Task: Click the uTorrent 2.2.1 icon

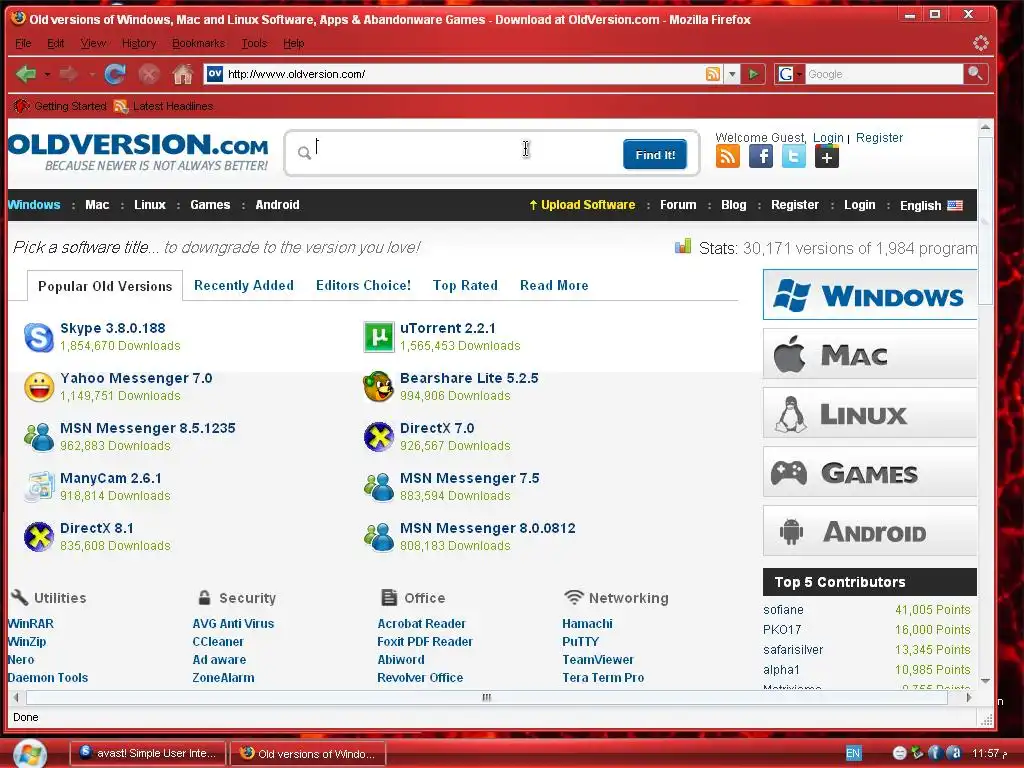Action: (379, 337)
